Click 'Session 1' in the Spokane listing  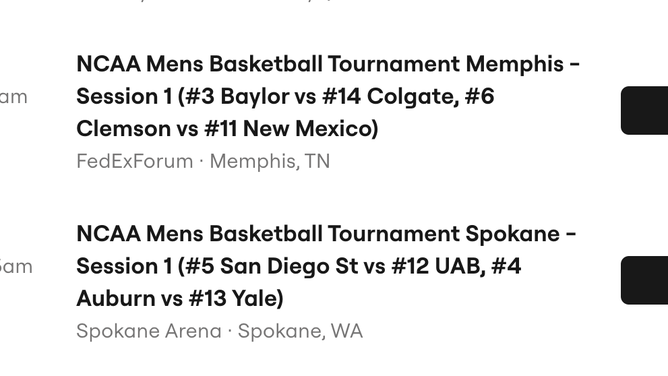[124, 266]
